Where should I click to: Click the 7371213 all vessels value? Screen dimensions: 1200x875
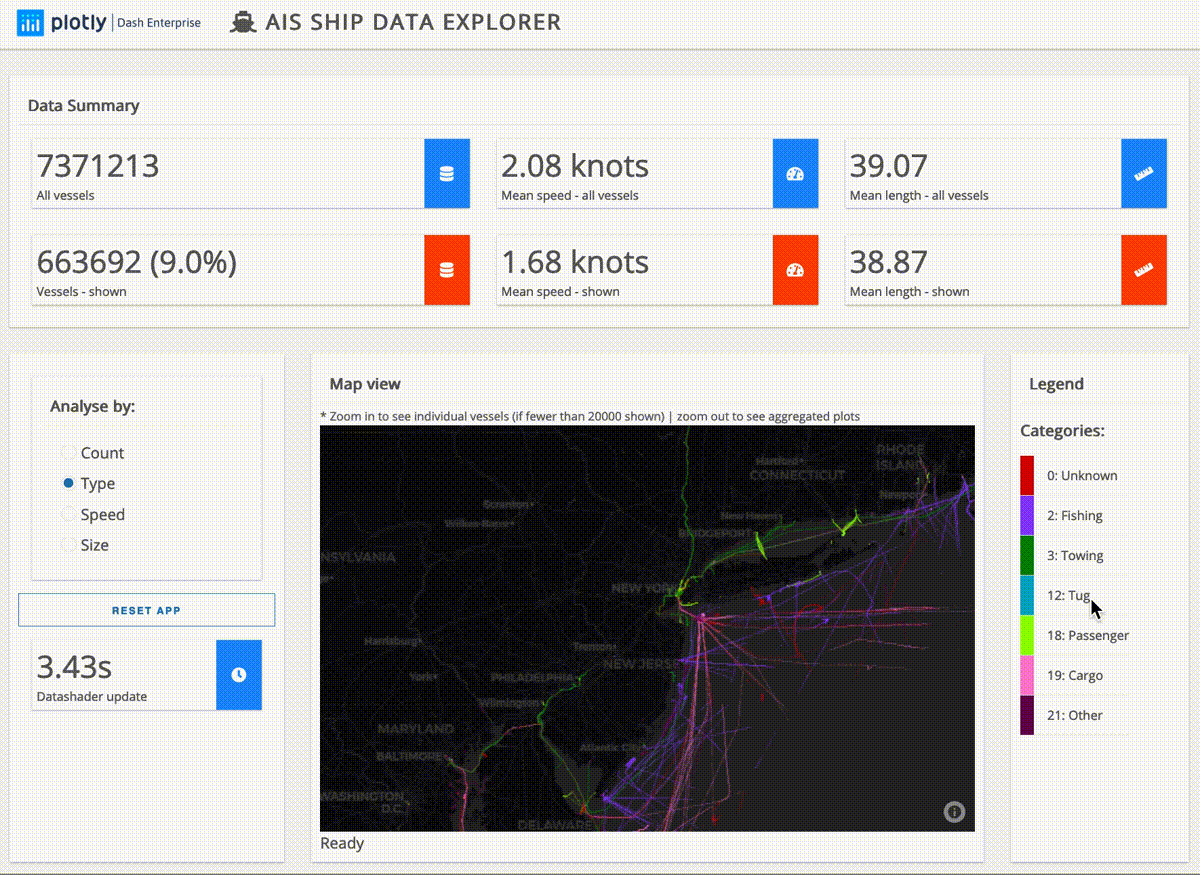point(98,166)
